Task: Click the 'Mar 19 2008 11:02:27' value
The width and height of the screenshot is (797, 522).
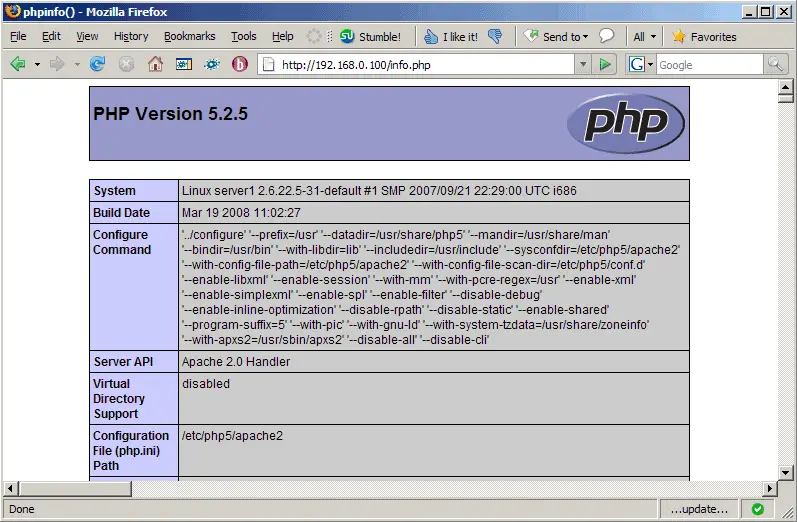Action: 241,212
